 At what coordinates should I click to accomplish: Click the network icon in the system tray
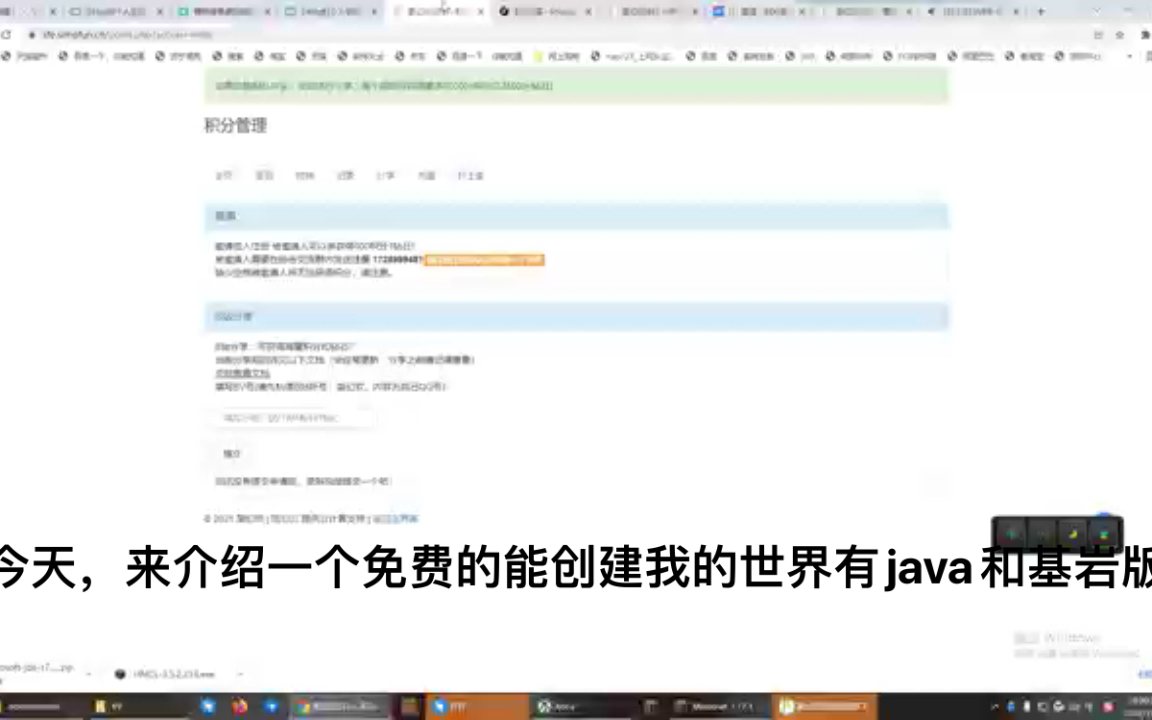pos(1074,707)
